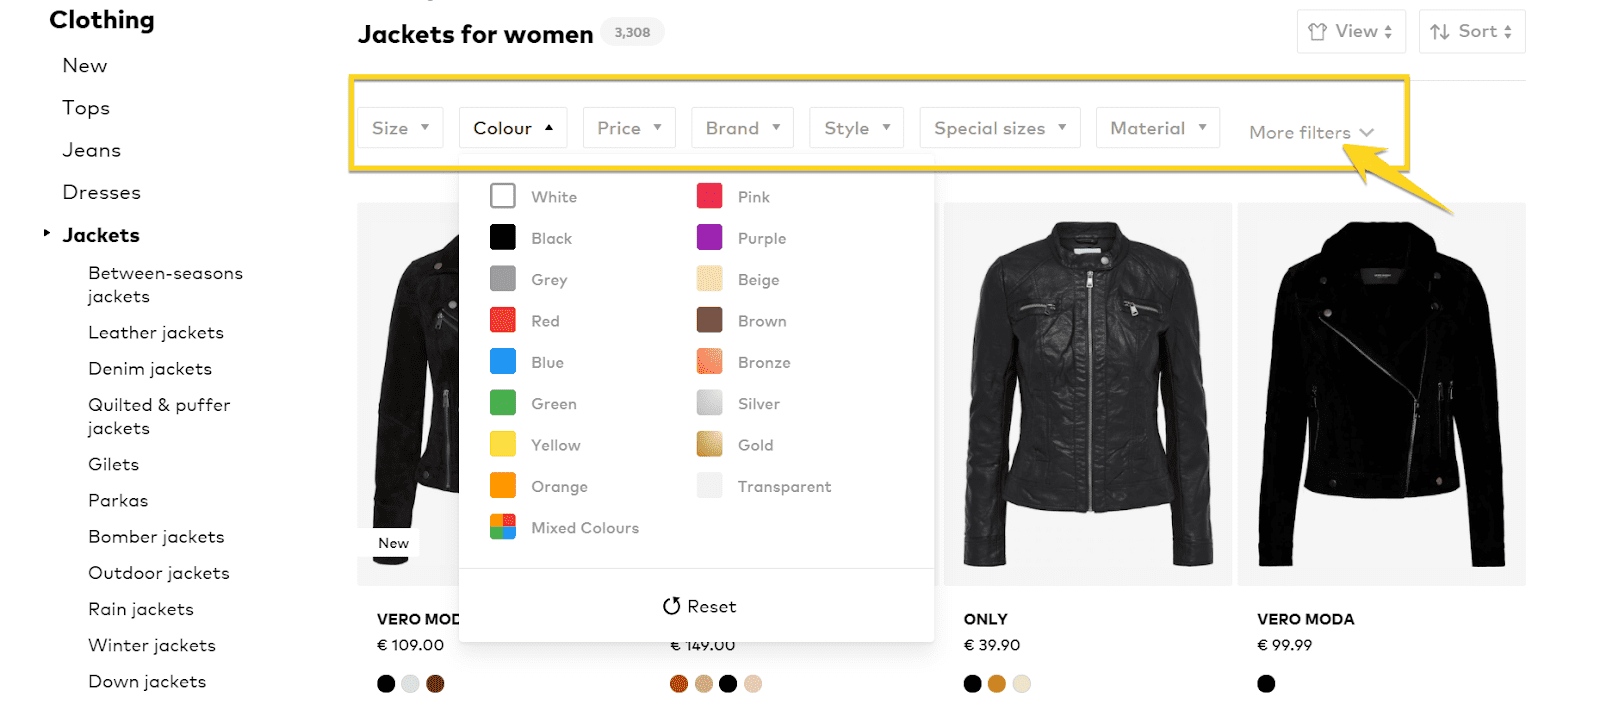Open the Size filter dropdown
The height and width of the screenshot is (710, 1600).
pyautogui.click(x=400, y=128)
